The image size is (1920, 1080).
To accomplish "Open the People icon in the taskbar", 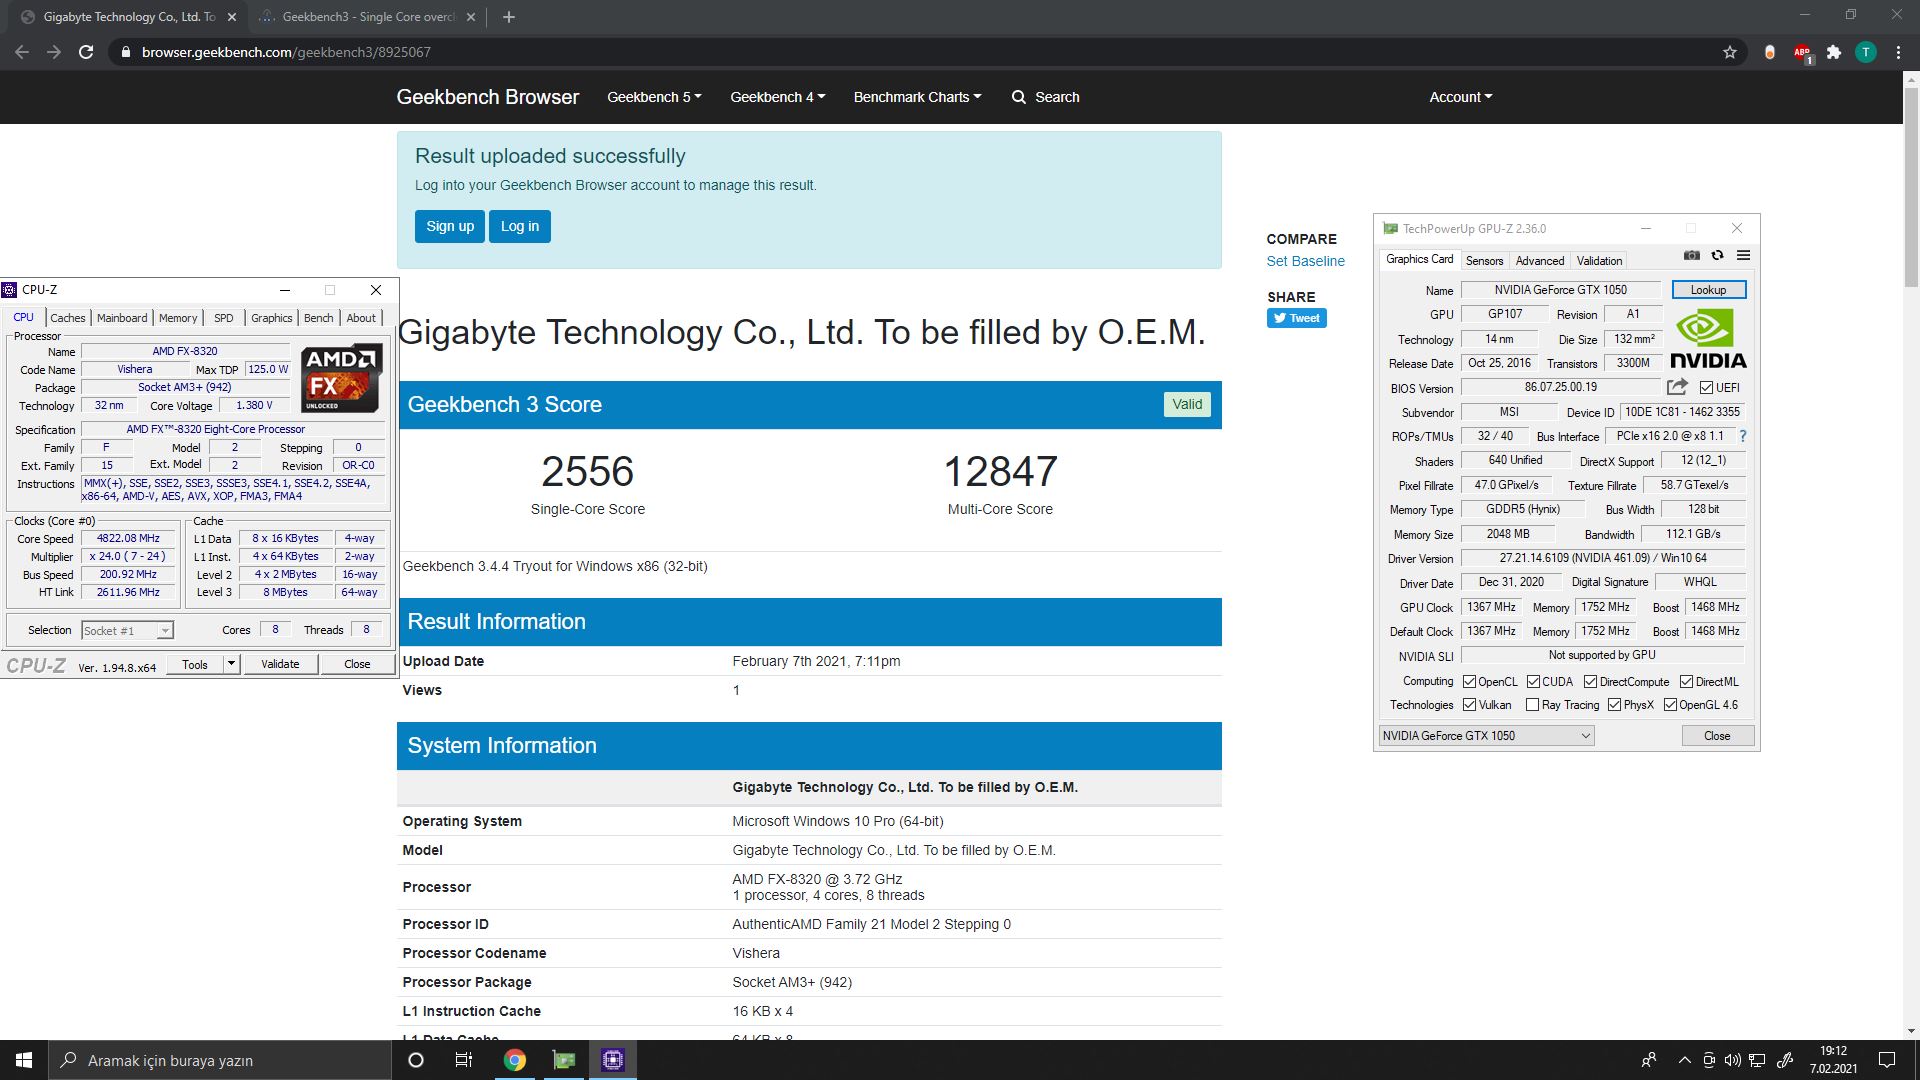I will point(1649,1060).
